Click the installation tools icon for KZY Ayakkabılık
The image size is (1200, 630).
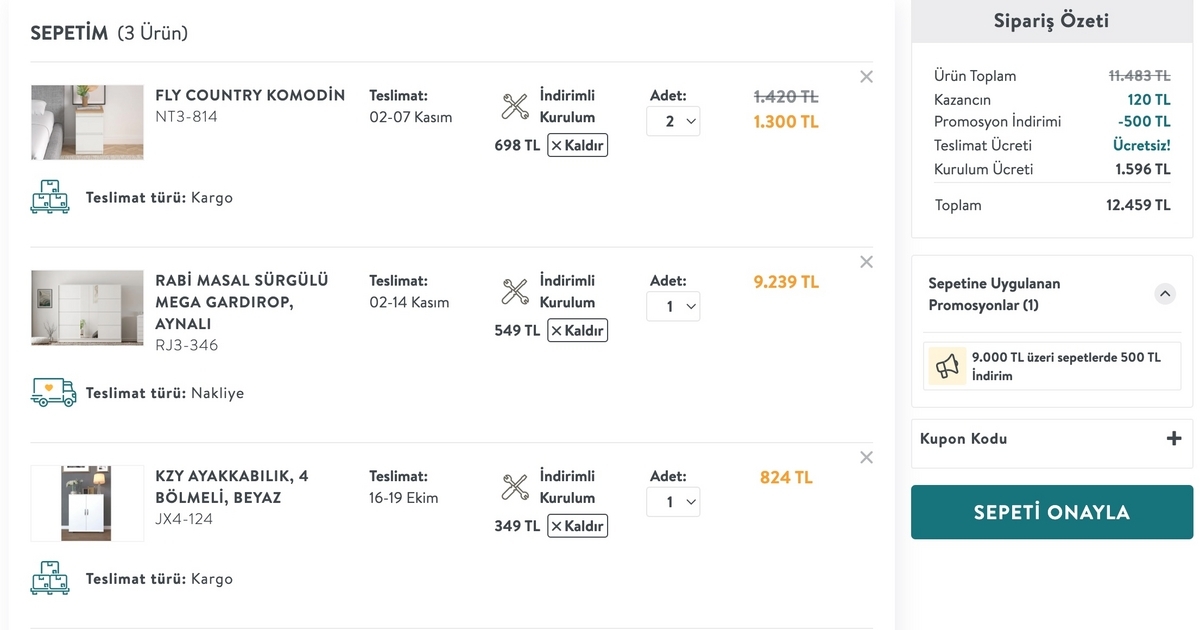(x=515, y=487)
